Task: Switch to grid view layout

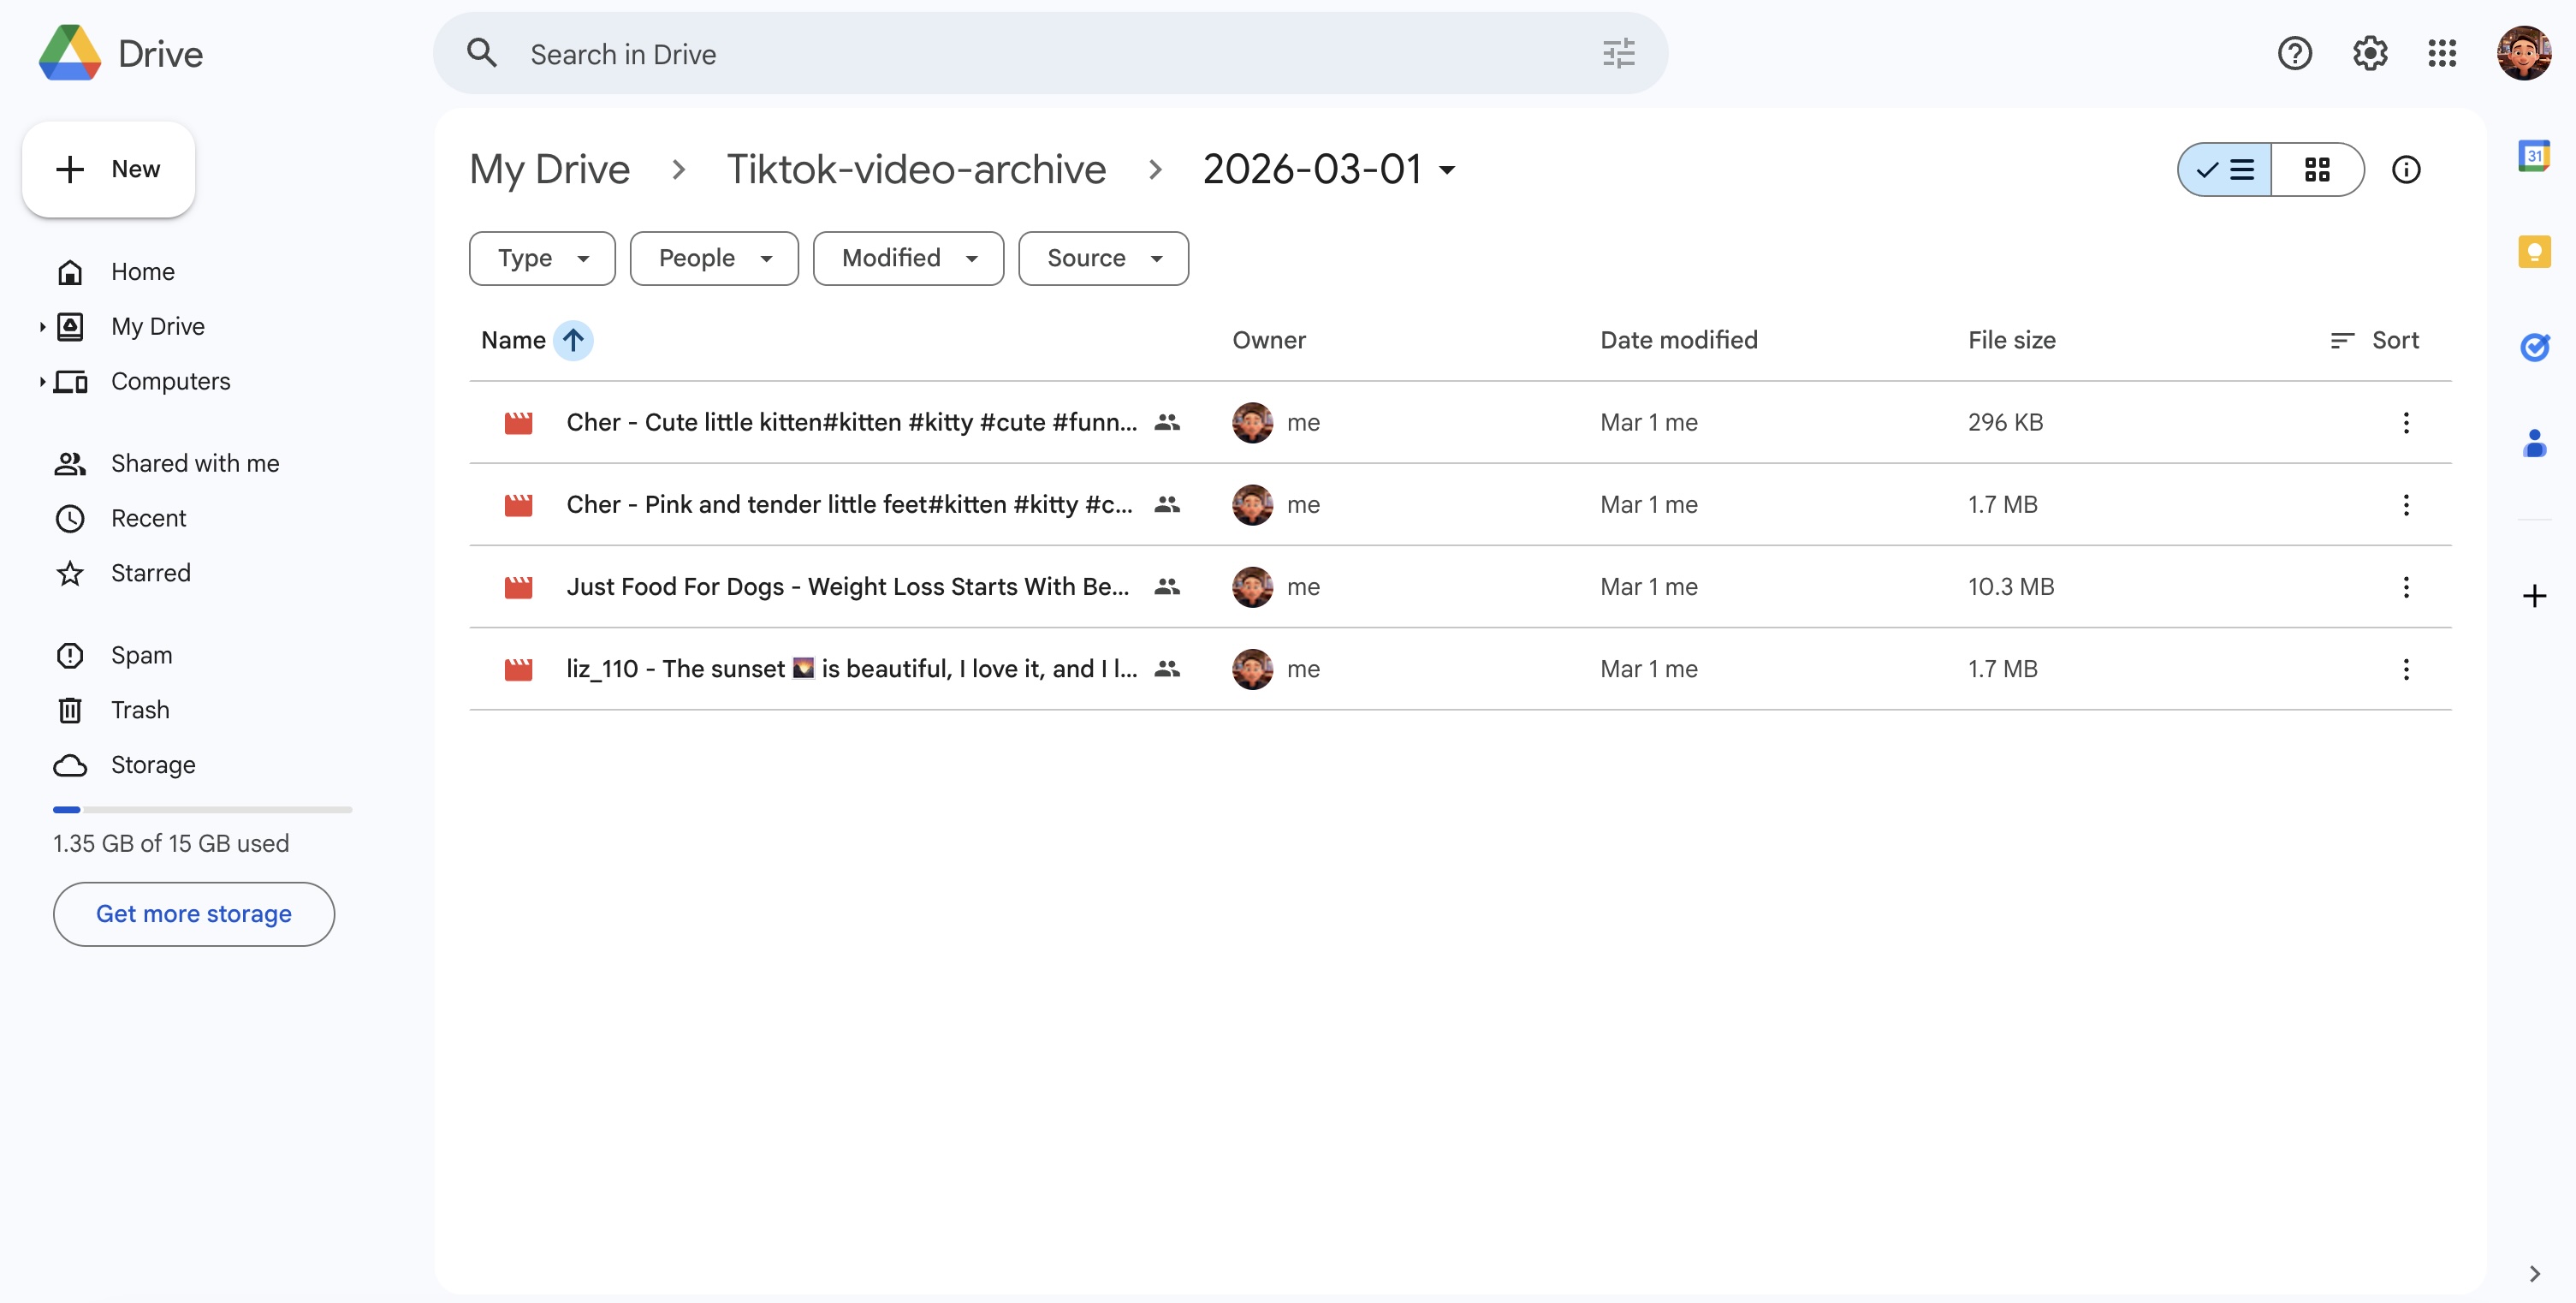Action: tap(2318, 169)
